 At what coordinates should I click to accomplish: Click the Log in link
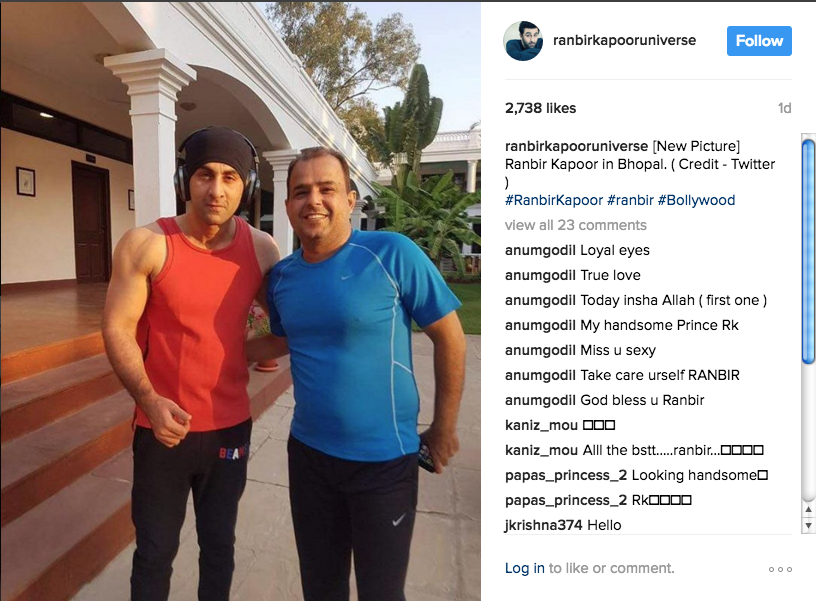[x=525, y=568]
